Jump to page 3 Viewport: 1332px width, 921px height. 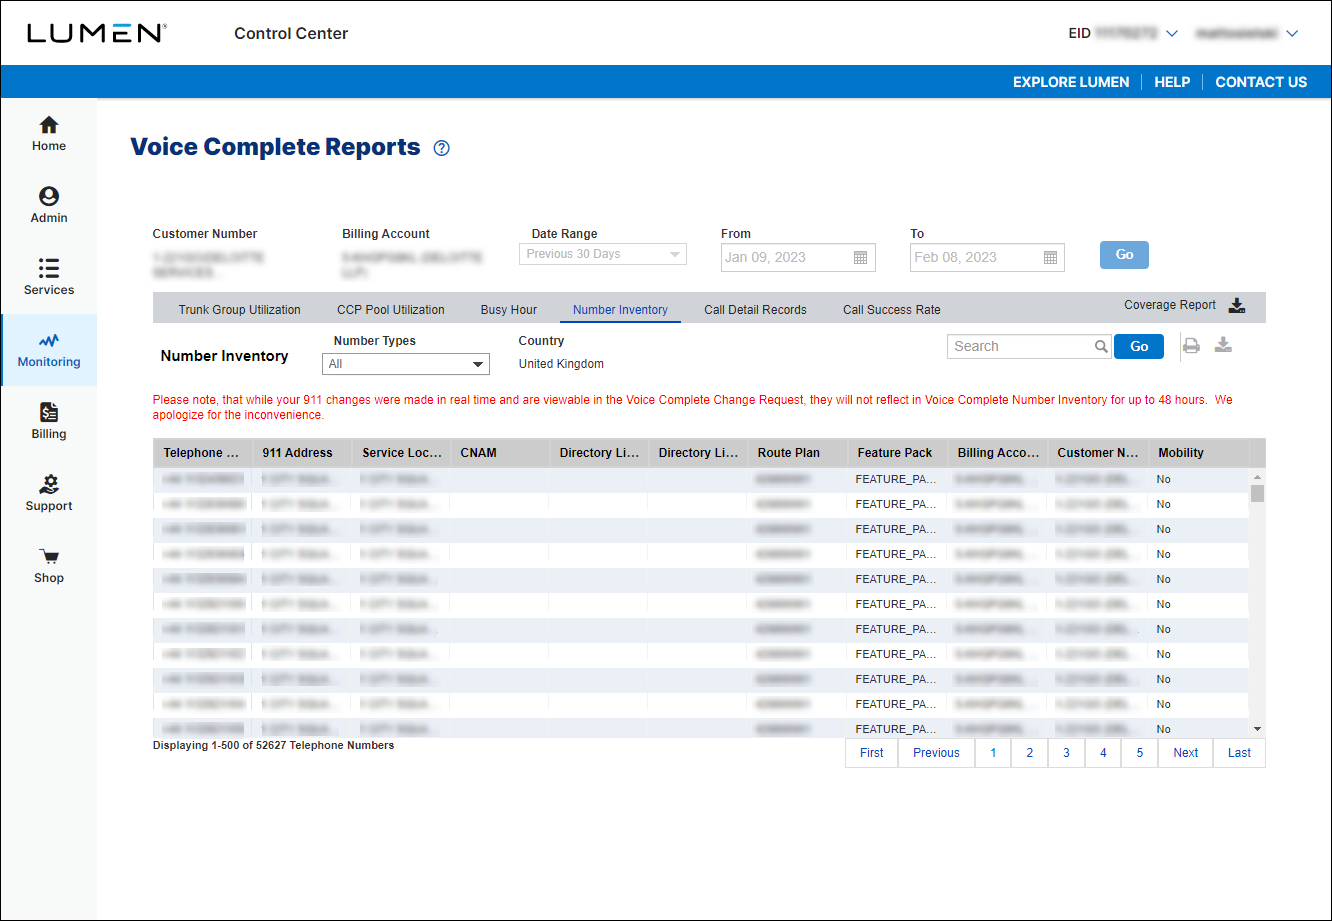[1066, 753]
